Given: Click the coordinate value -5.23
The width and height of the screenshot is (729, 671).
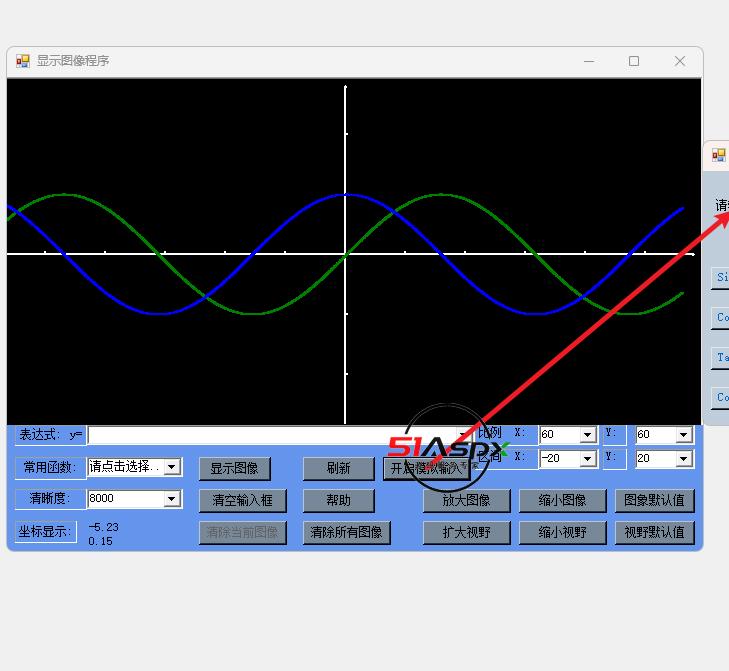Looking at the screenshot, I should coord(104,527).
